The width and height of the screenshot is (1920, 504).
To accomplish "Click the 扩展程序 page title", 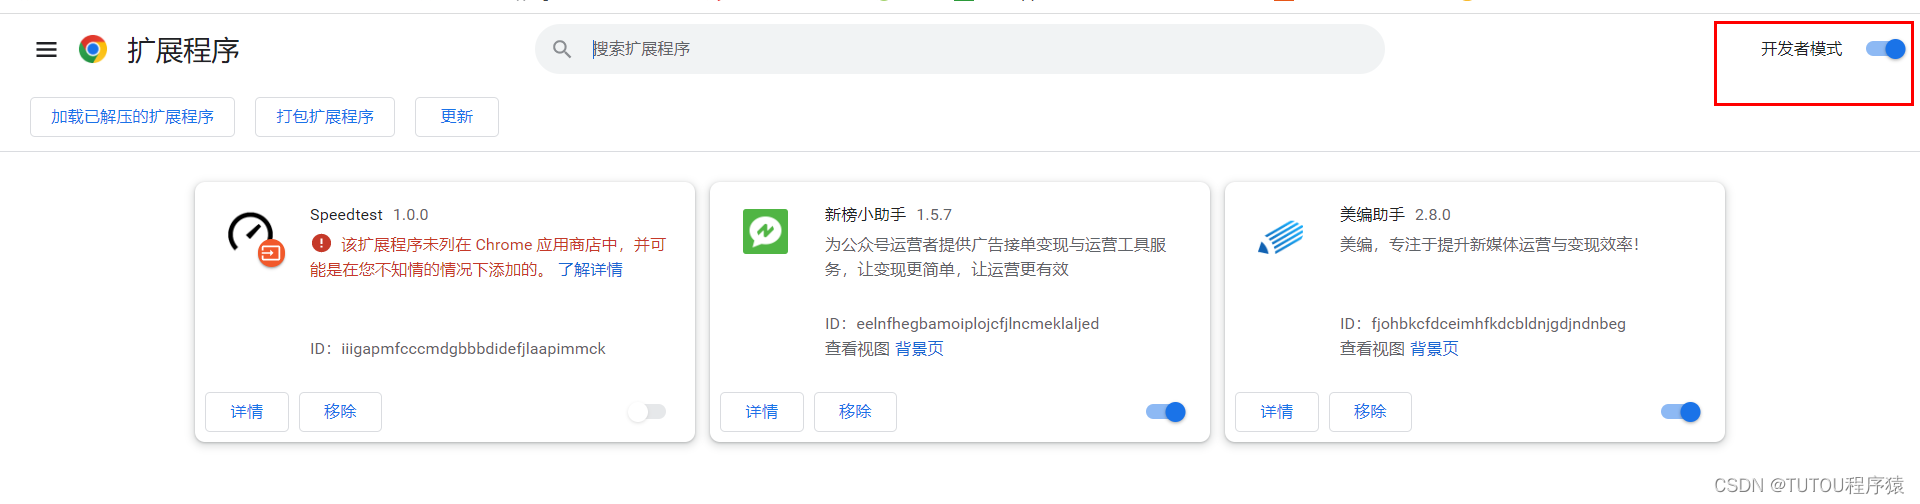I will coord(183,50).
